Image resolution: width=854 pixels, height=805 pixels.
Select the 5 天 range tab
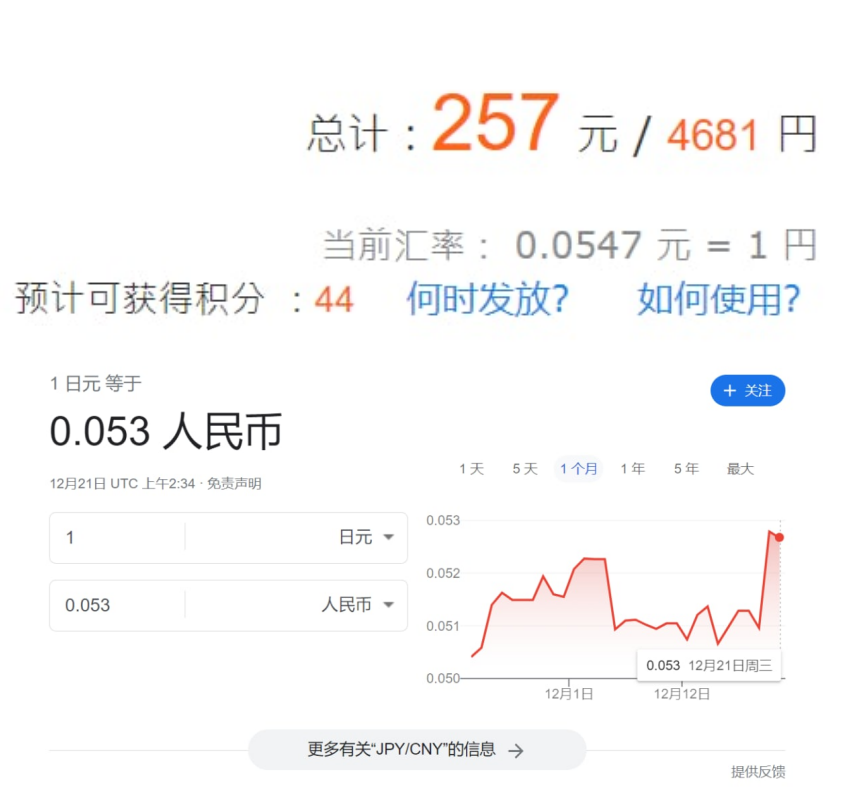pos(525,468)
